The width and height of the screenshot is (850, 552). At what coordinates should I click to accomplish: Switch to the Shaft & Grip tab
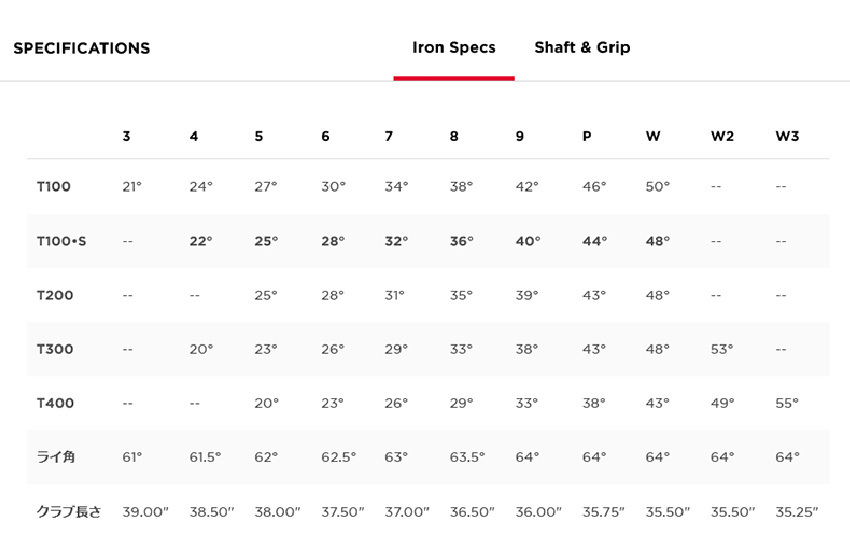pyautogui.click(x=582, y=48)
